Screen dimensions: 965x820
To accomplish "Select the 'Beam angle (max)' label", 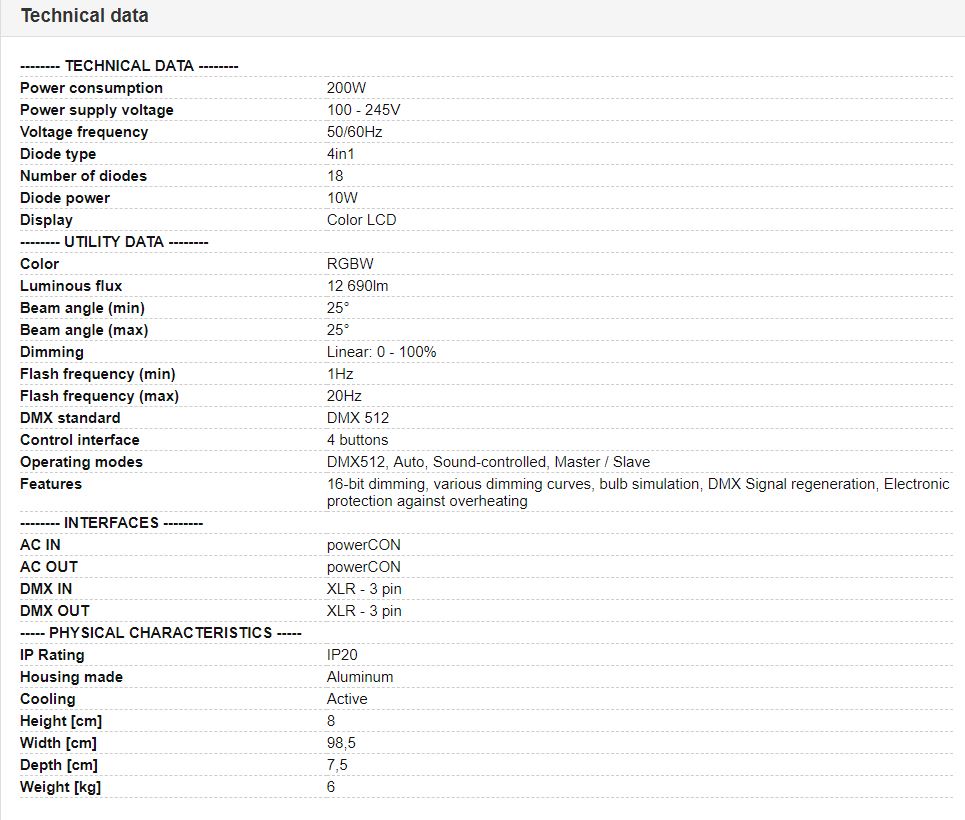I will [84, 331].
